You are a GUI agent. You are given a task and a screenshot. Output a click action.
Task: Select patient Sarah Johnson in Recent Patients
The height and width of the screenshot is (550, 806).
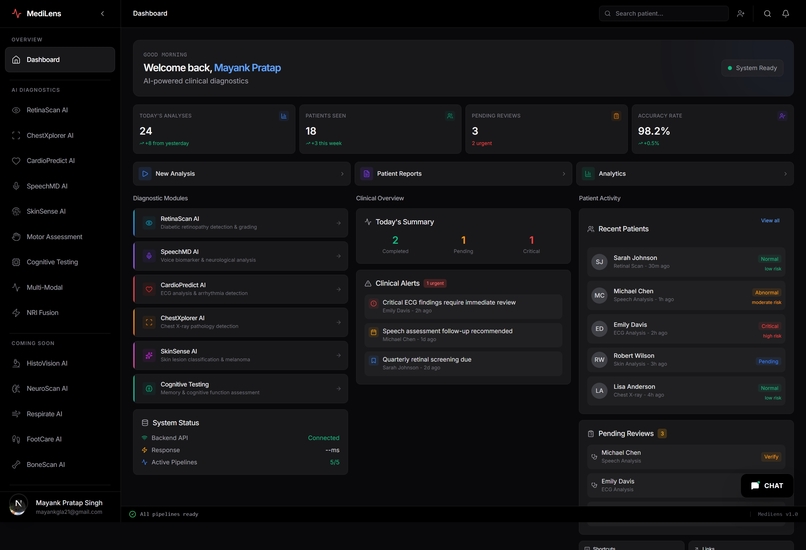tap(686, 262)
